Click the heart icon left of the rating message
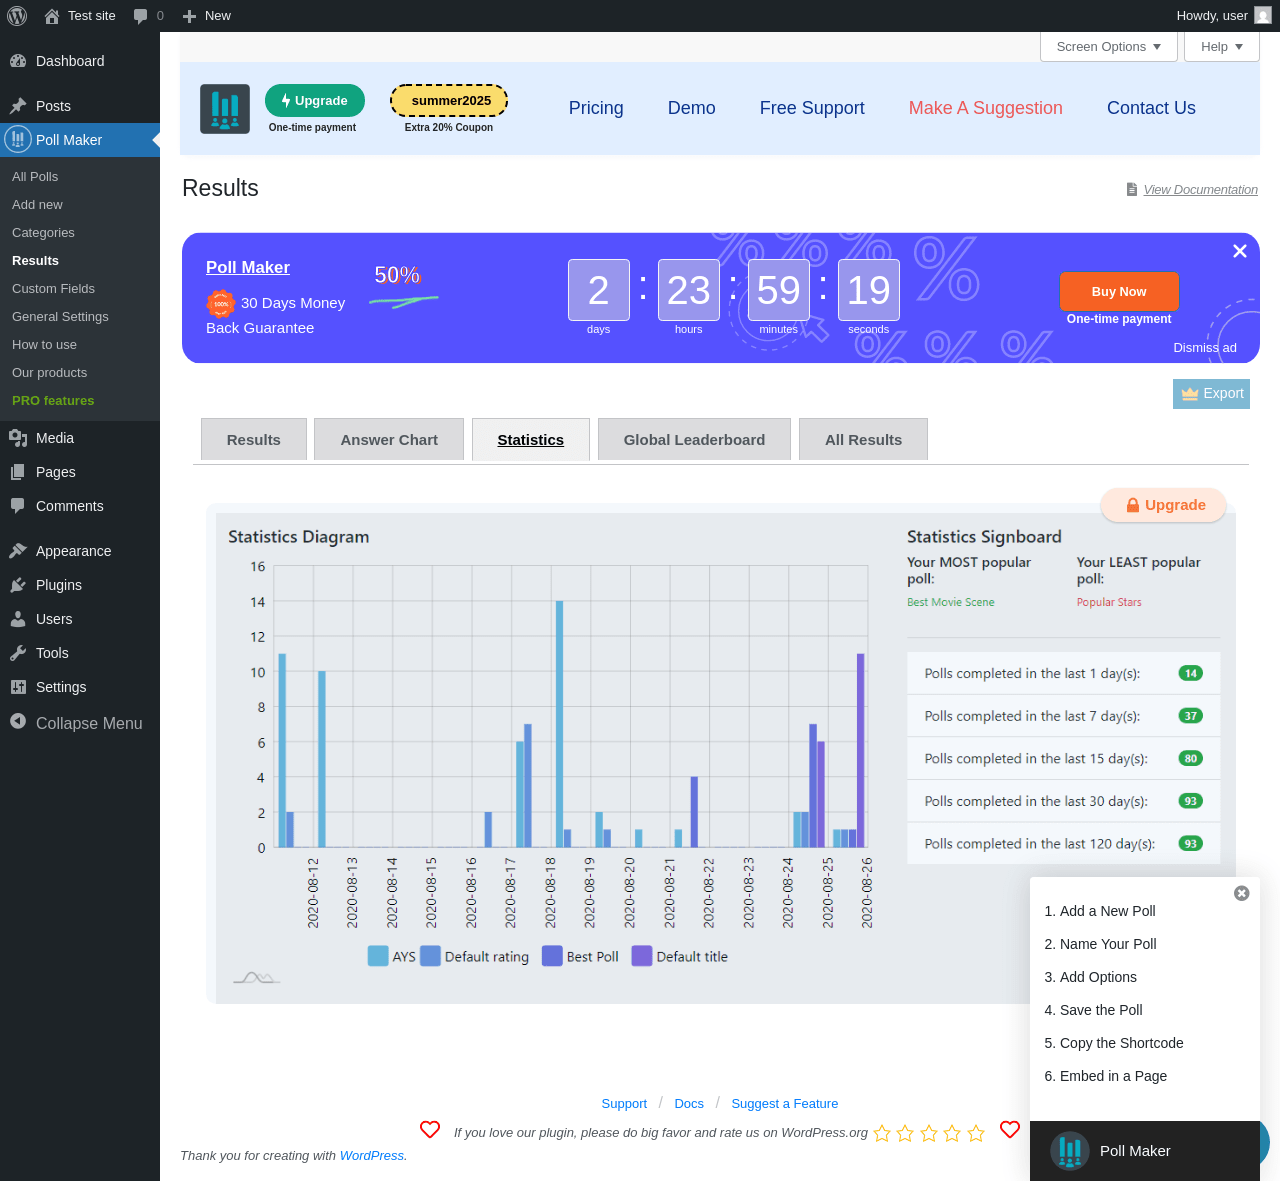The width and height of the screenshot is (1280, 1181). point(430,1129)
